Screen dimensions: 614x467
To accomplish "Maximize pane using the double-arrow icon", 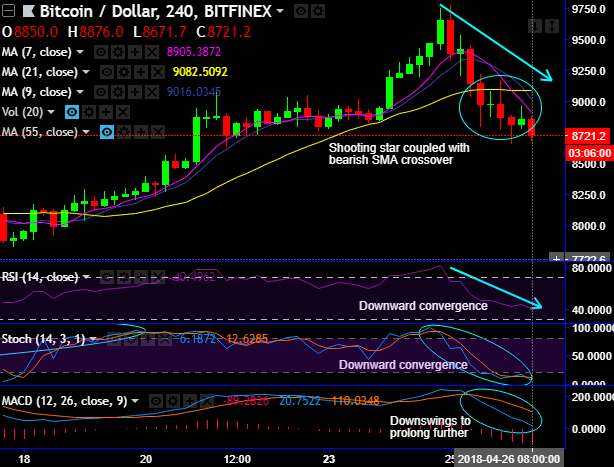I will click(x=551, y=26).
